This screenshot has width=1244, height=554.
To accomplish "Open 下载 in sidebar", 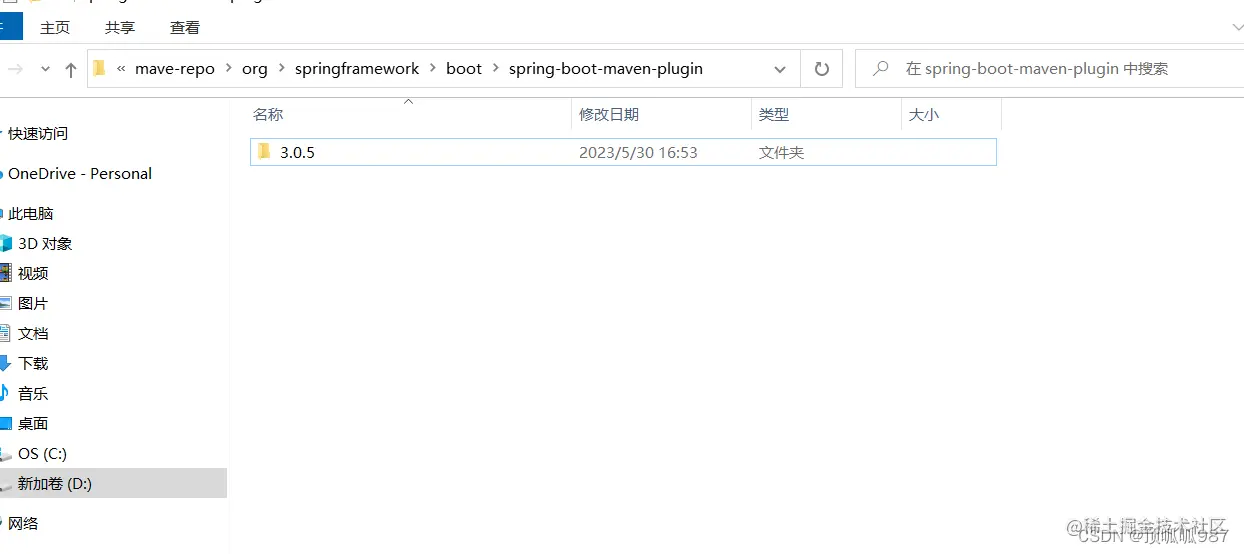I will click(x=33, y=363).
